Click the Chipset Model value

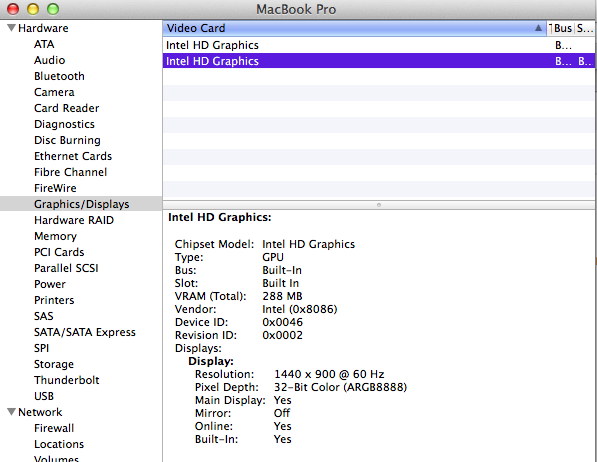pos(308,244)
